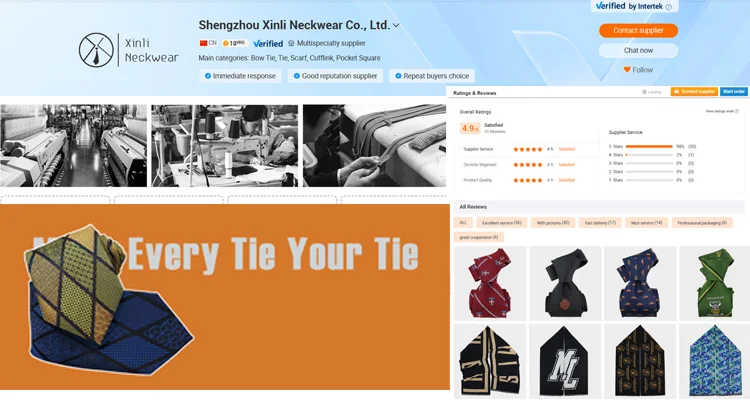The height and width of the screenshot is (400, 750).
Task: Click the blue Start order button
Action: click(734, 91)
